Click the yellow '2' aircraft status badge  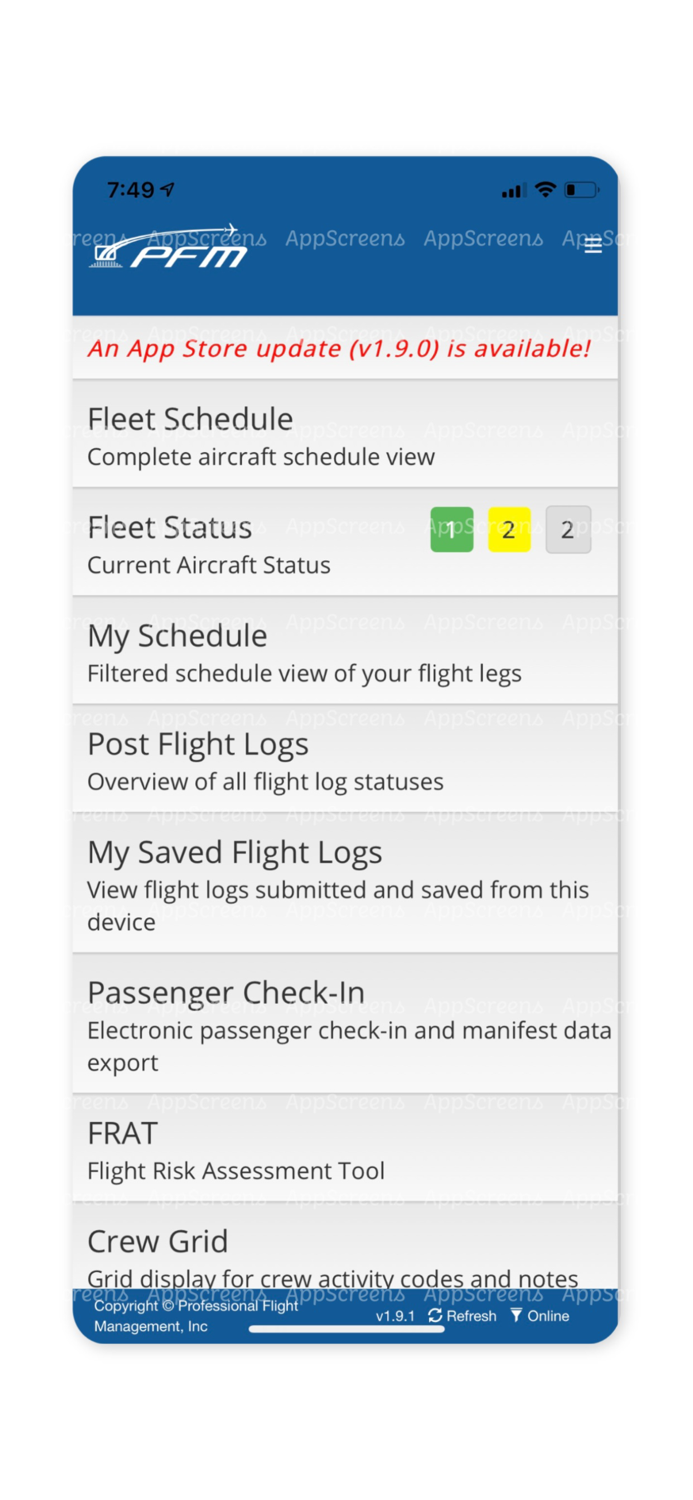(x=510, y=530)
